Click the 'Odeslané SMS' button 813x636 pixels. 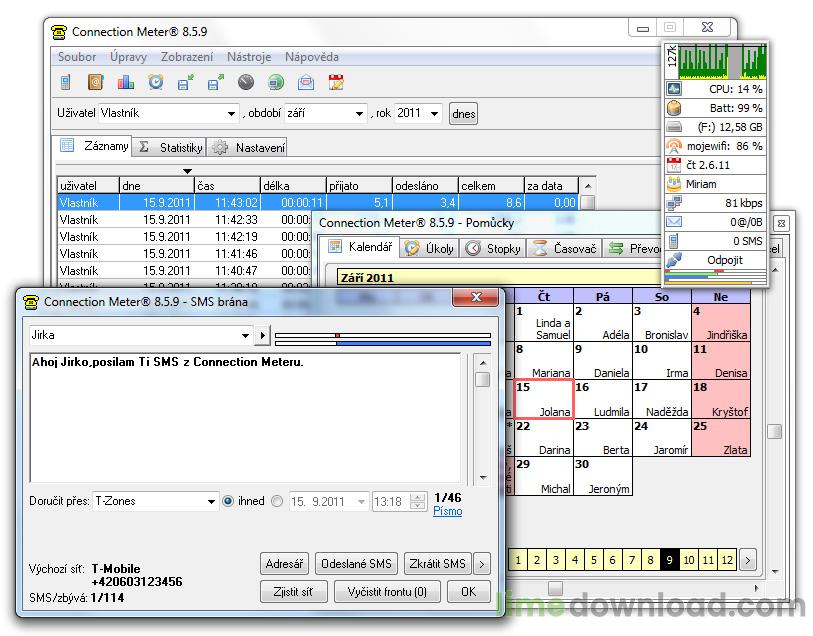[x=355, y=564]
